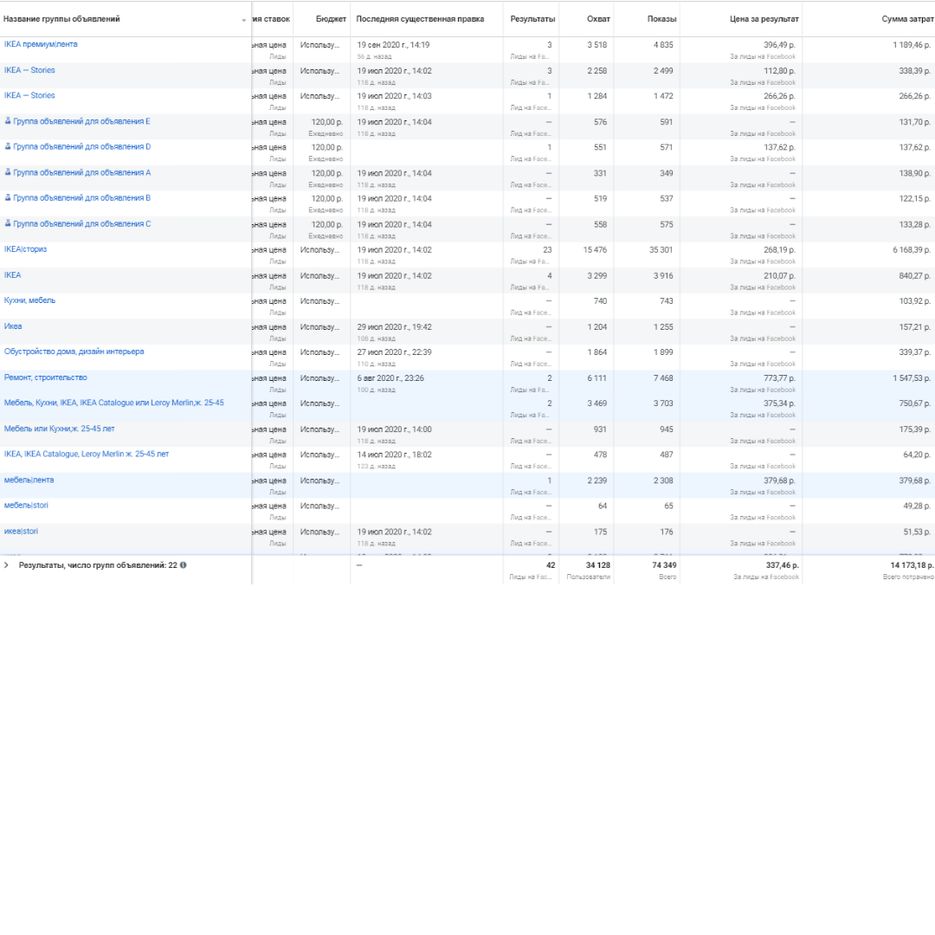Open IKEA — Stories with 1 284 reach
The image size is (935, 935).
click(29, 95)
